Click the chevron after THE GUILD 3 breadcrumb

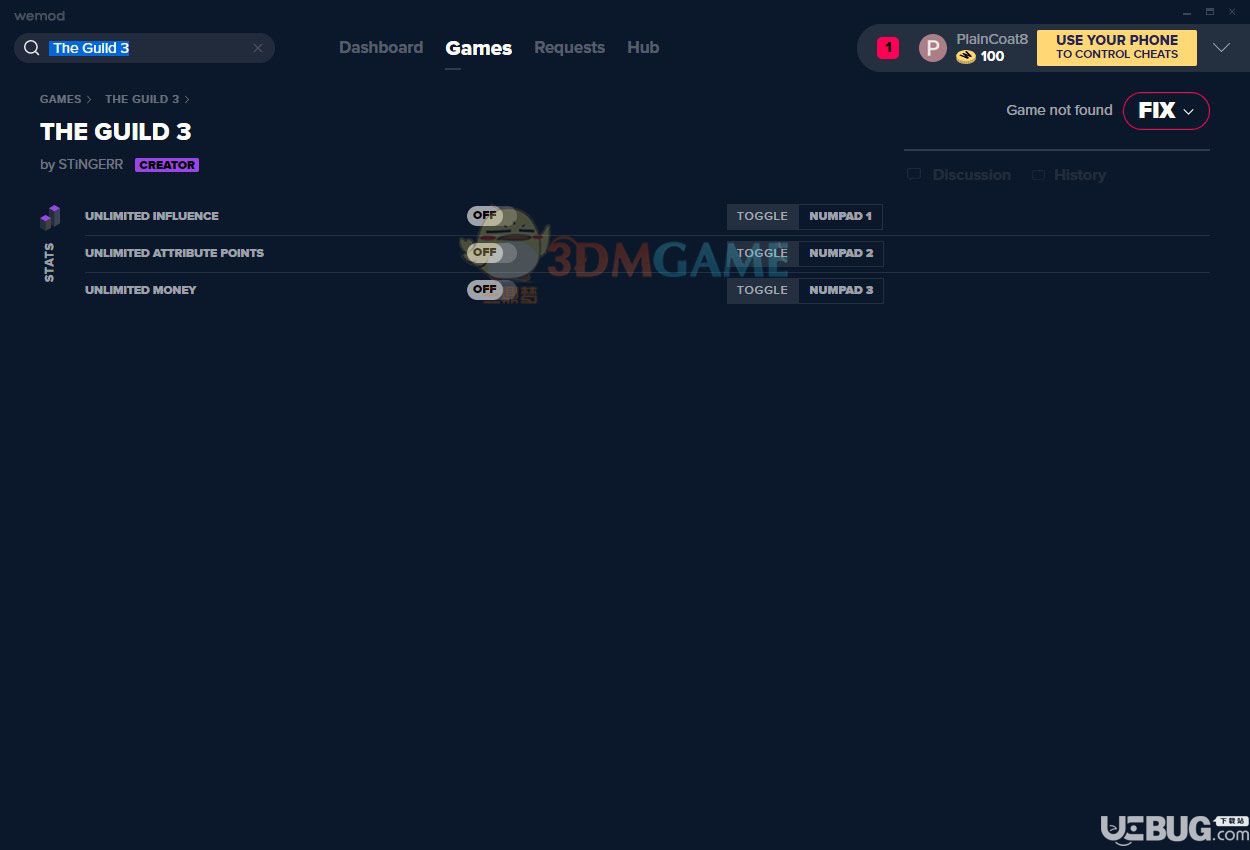(187, 99)
